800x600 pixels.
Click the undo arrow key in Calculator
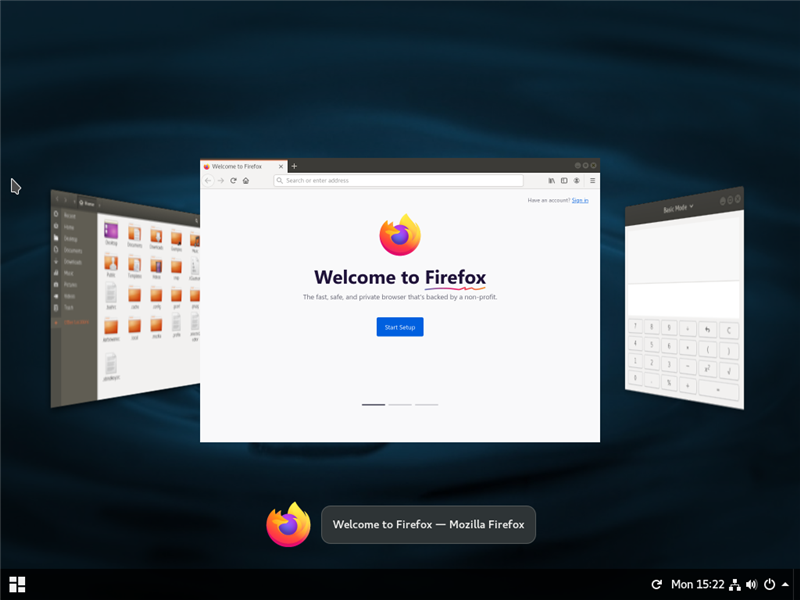pos(707,330)
